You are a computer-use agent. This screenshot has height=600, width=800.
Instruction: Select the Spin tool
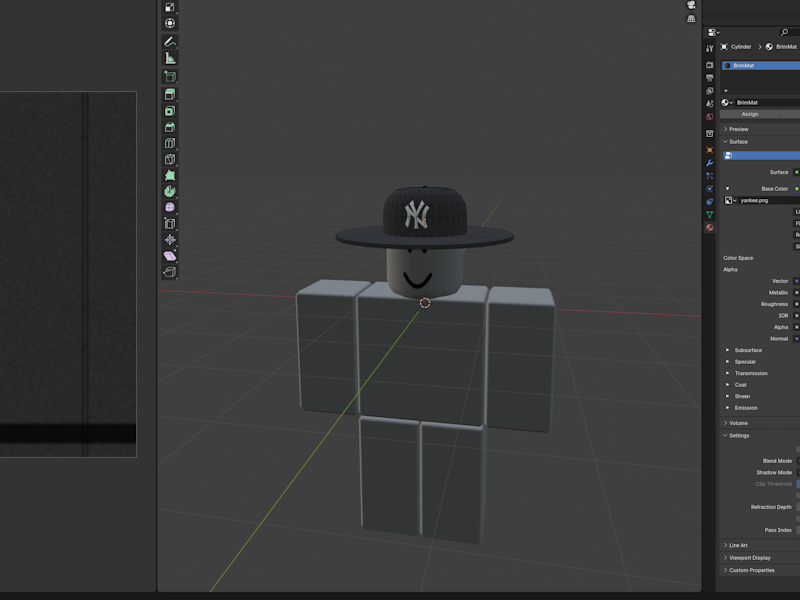[x=170, y=191]
